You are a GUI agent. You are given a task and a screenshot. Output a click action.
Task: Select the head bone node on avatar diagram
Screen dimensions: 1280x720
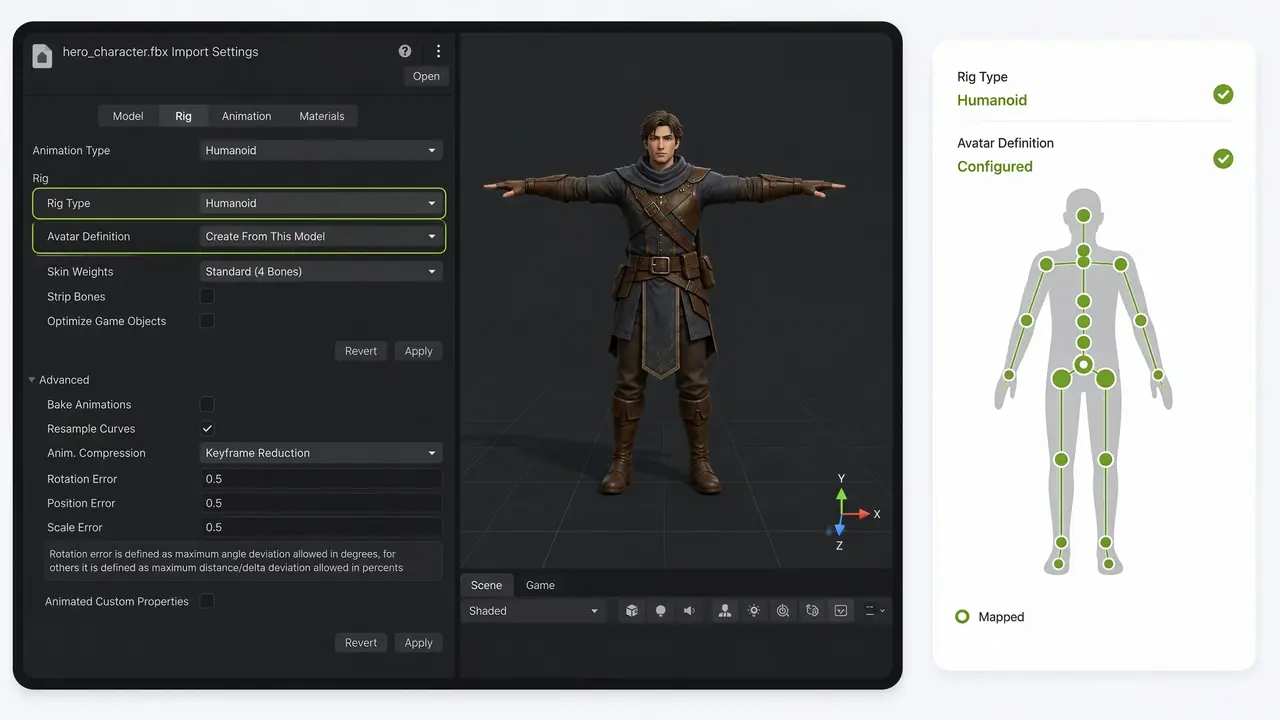[x=1083, y=215]
